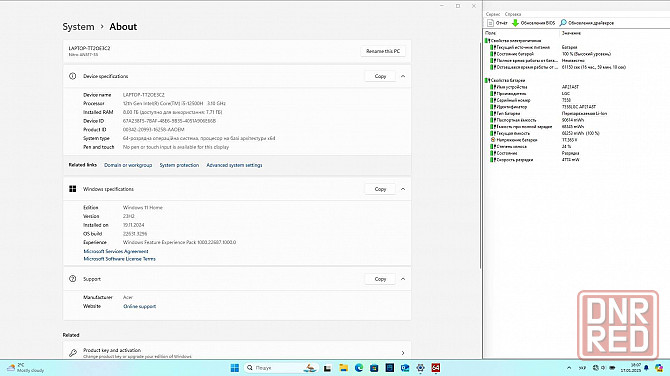Click the orange voltage icon in the battery list
Viewport: 670px width, 376px height.
pyautogui.click(x=493, y=140)
